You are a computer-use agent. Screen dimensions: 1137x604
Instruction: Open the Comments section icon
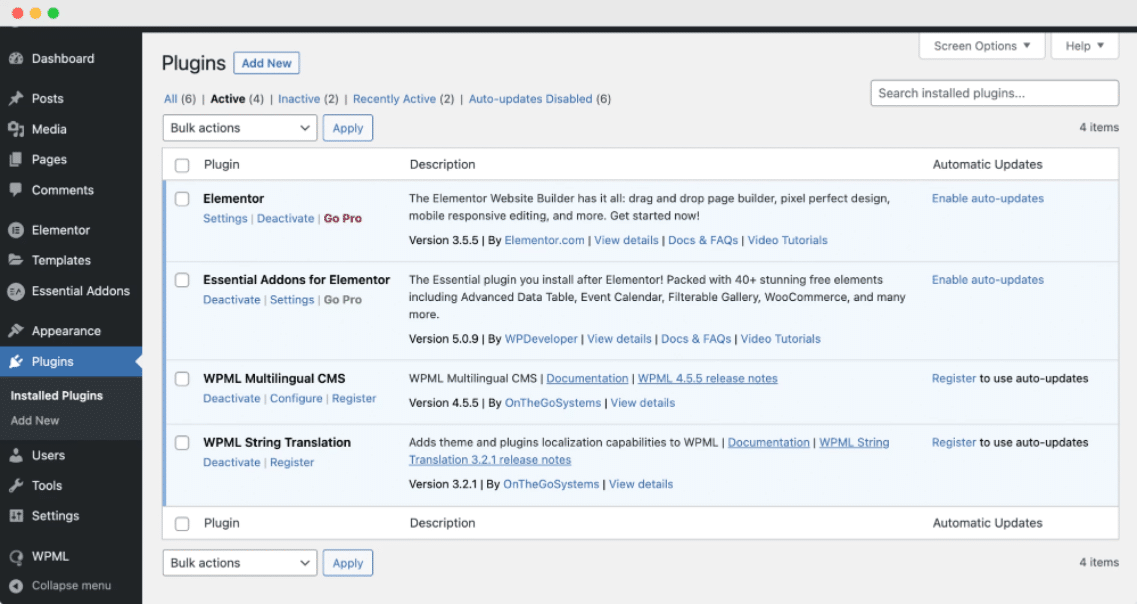(16, 190)
